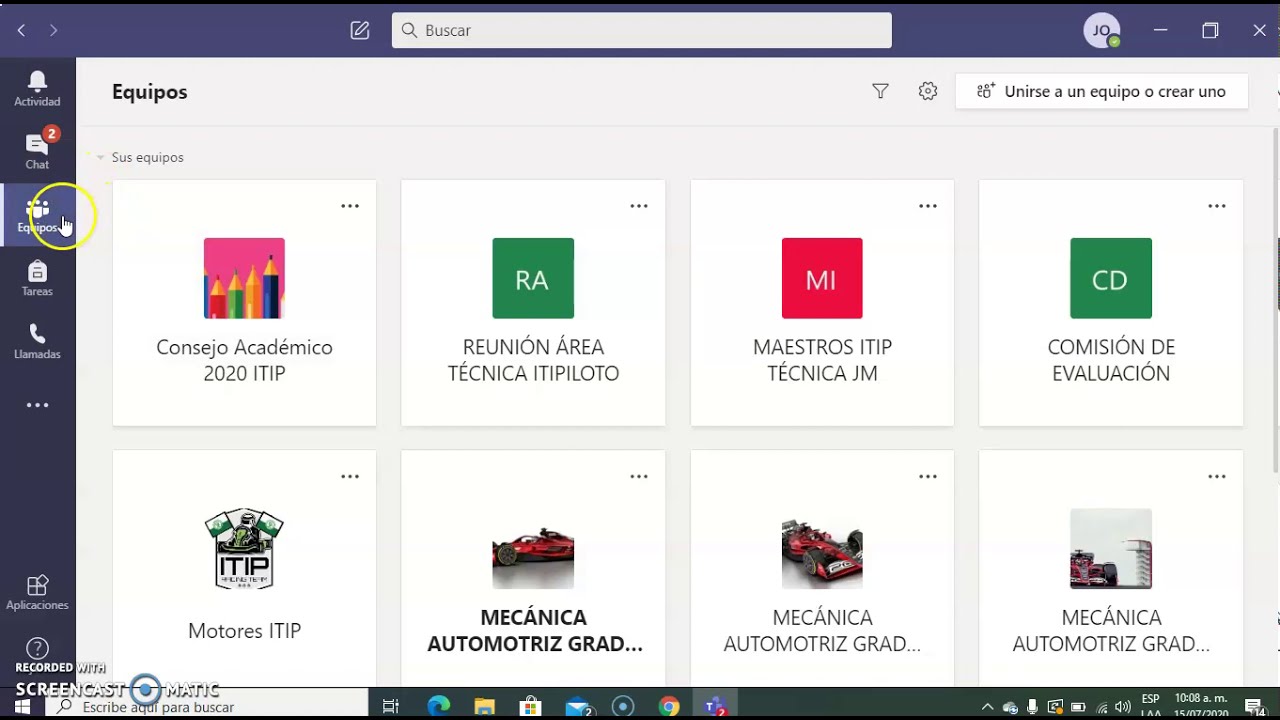This screenshot has height=720, width=1280.
Task: Click Unirse a un equipo o crear uno
Action: [x=1101, y=91]
